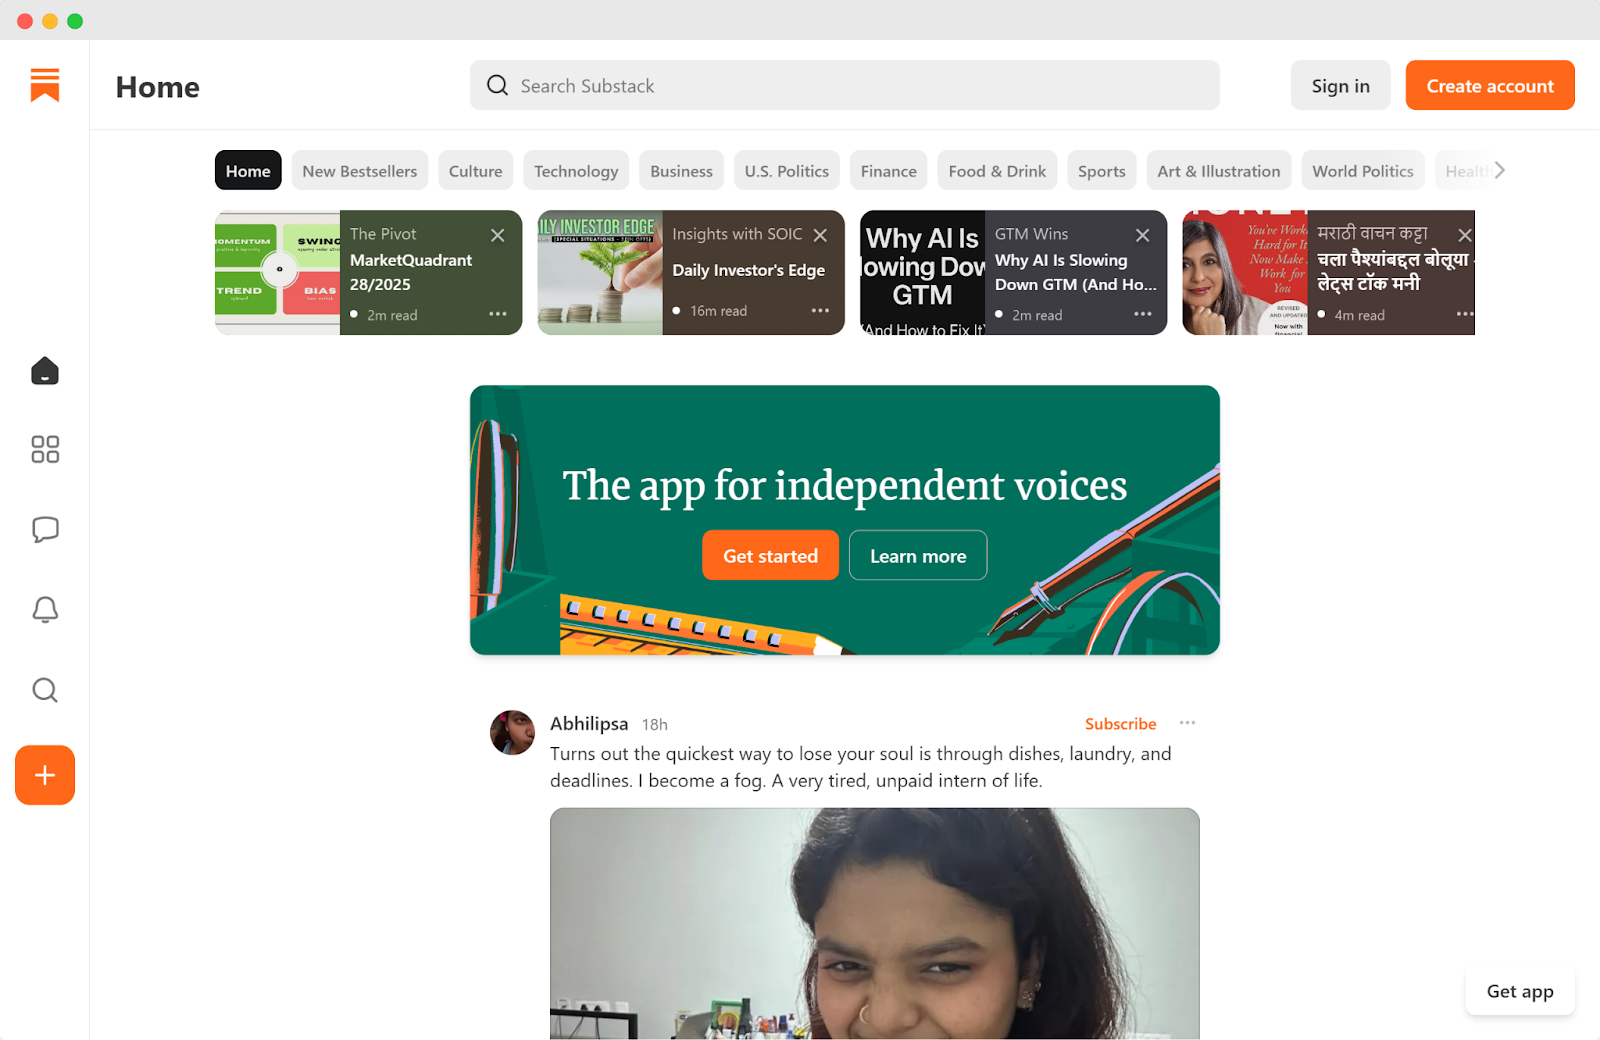
Task: Click the sidebar search magnifier icon
Action: pyautogui.click(x=45, y=690)
